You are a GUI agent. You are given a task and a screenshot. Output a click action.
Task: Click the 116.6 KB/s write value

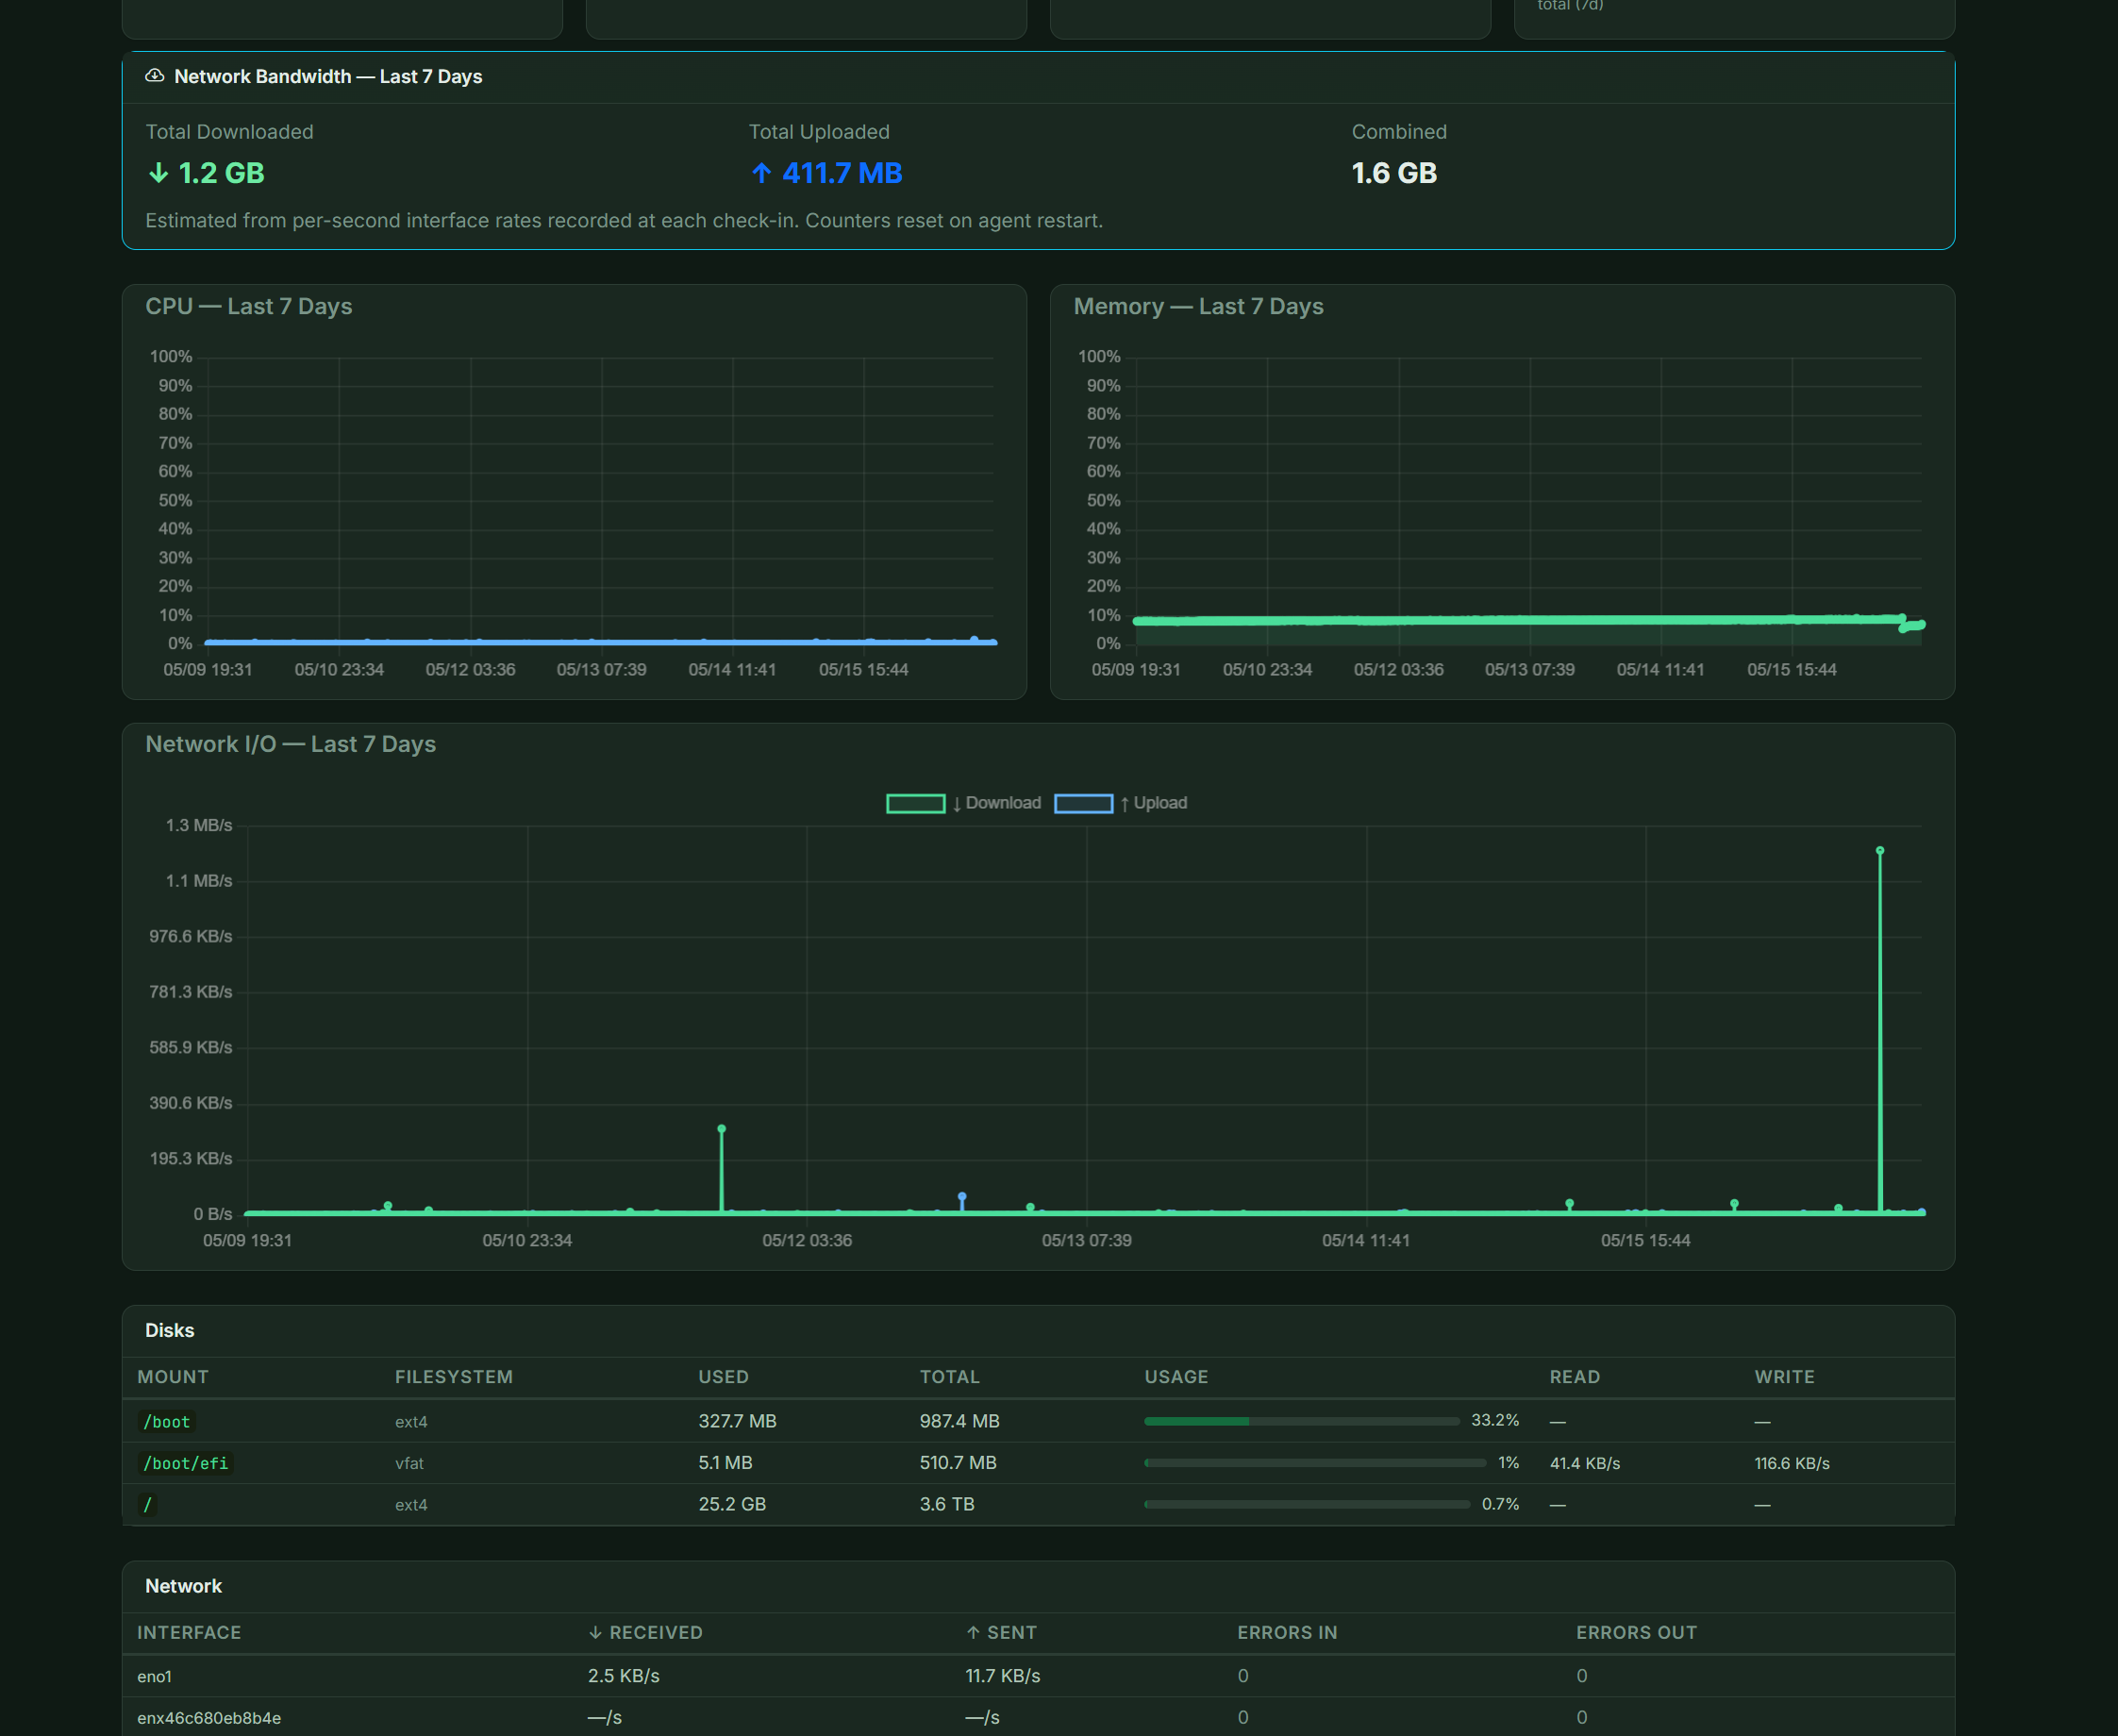[x=1792, y=1463]
